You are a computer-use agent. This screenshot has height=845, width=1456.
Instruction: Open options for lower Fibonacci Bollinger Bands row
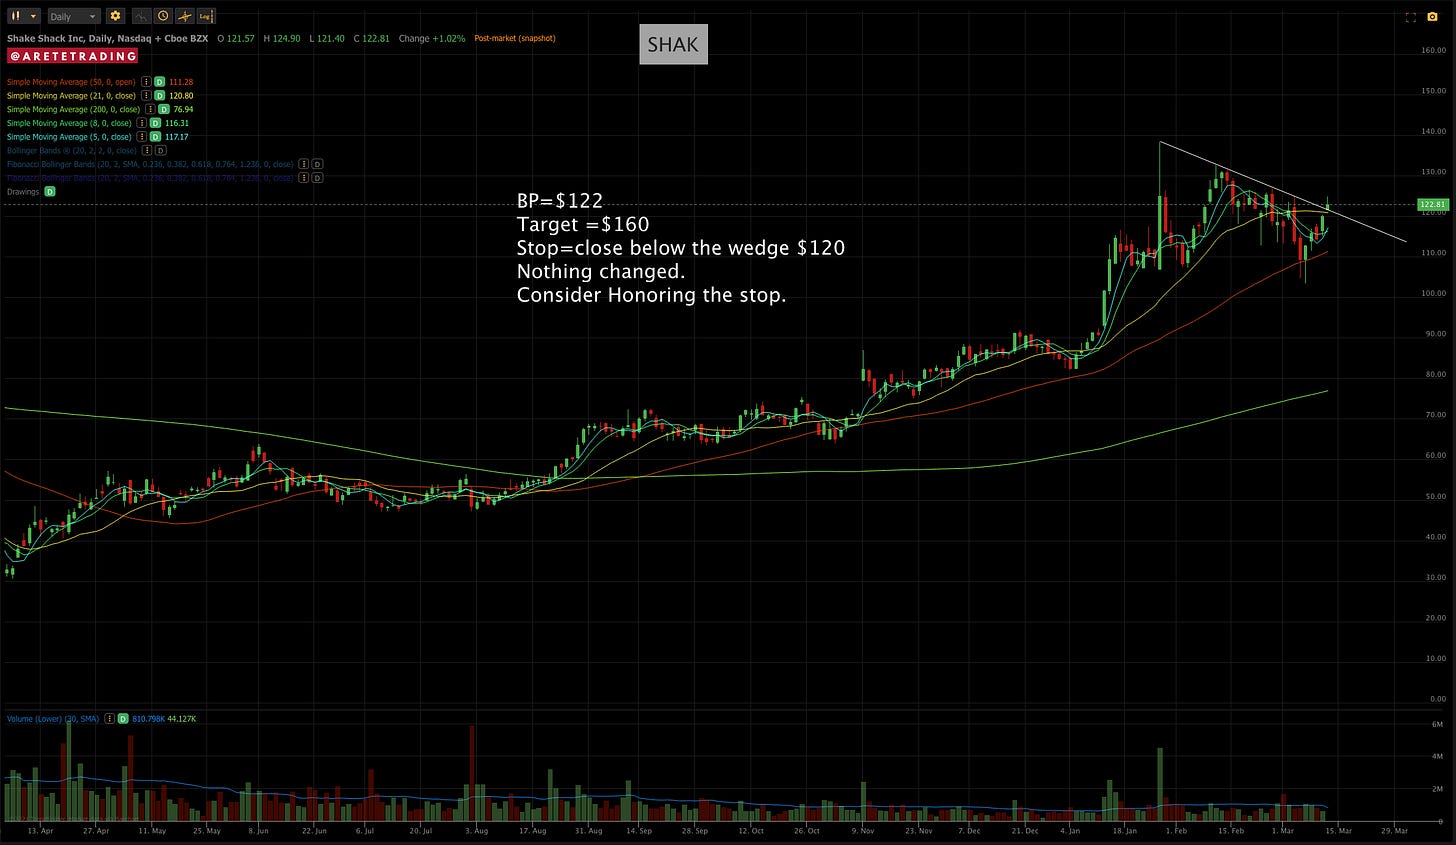pos(304,178)
